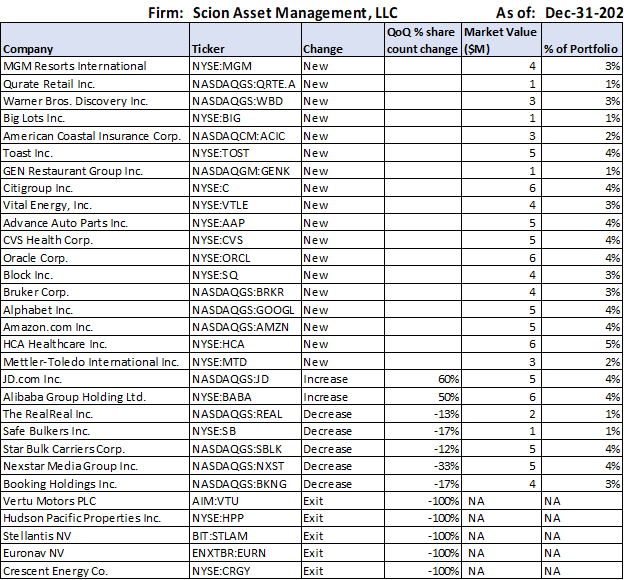Select the 'Change' column header cell
The image size is (624, 580).
click(343, 40)
